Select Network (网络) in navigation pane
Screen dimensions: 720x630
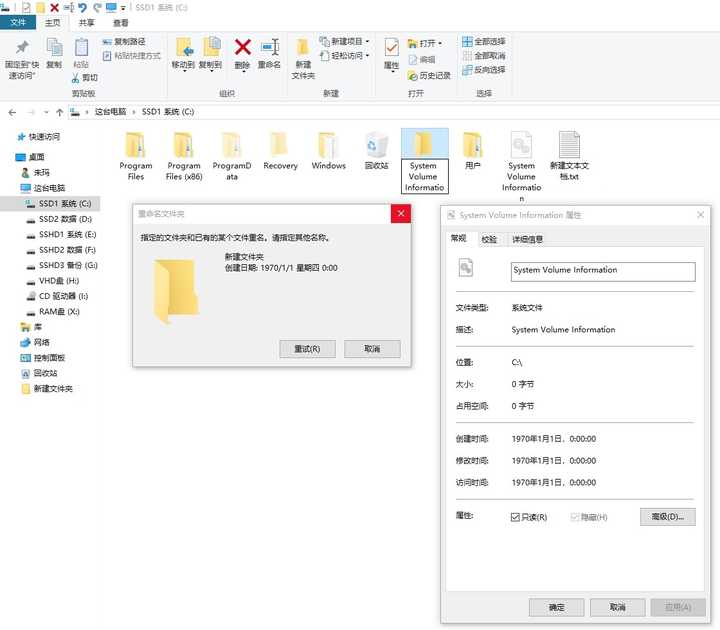click(35, 343)
